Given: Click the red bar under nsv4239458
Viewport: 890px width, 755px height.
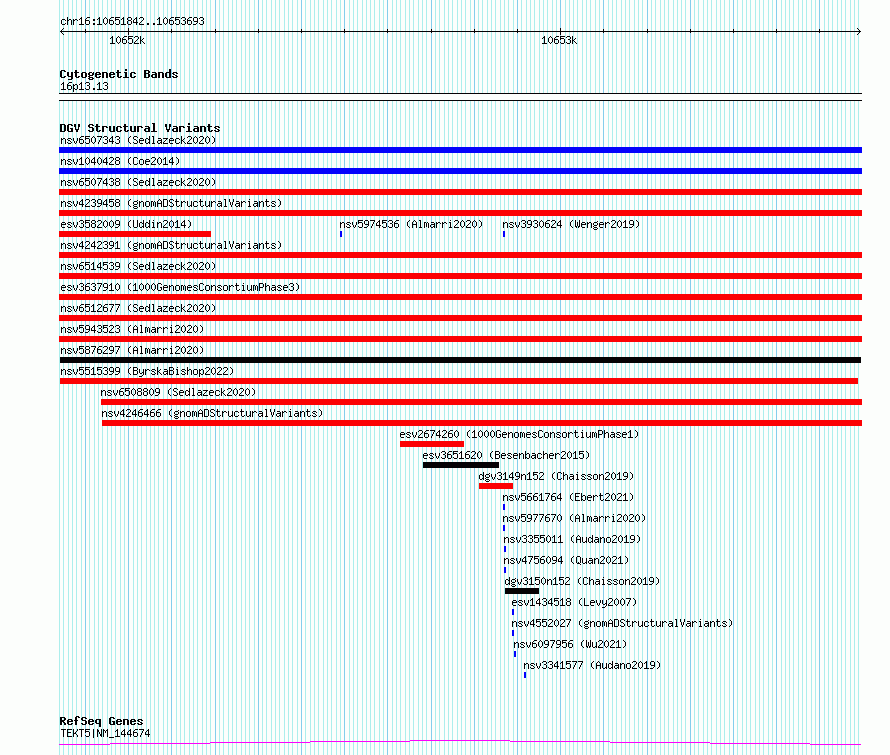Looking at the screenshot, I should (460, 213).
